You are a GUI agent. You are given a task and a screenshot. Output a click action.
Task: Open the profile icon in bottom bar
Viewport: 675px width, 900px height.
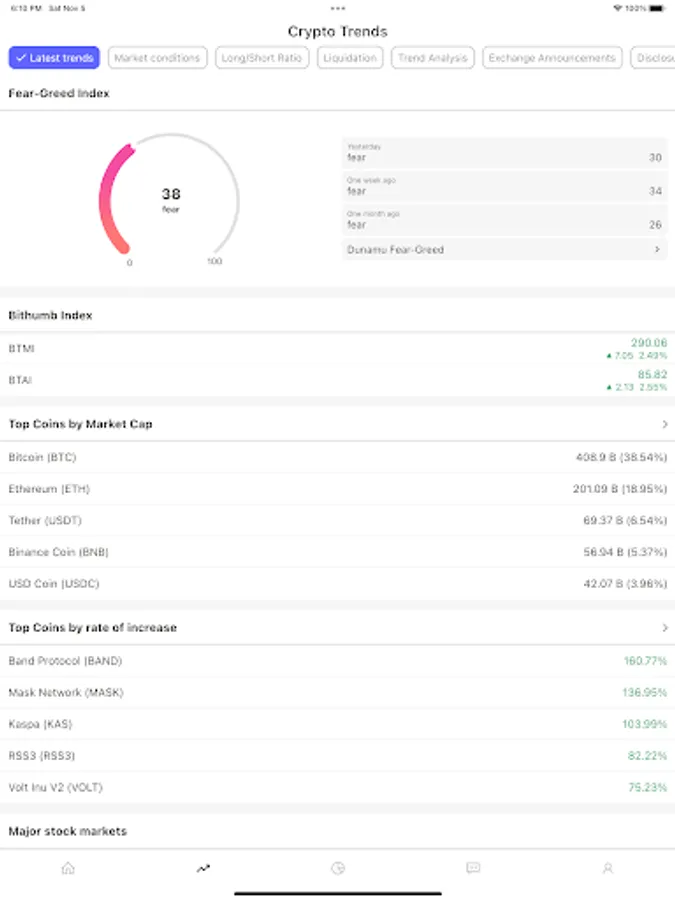[607, 868]
